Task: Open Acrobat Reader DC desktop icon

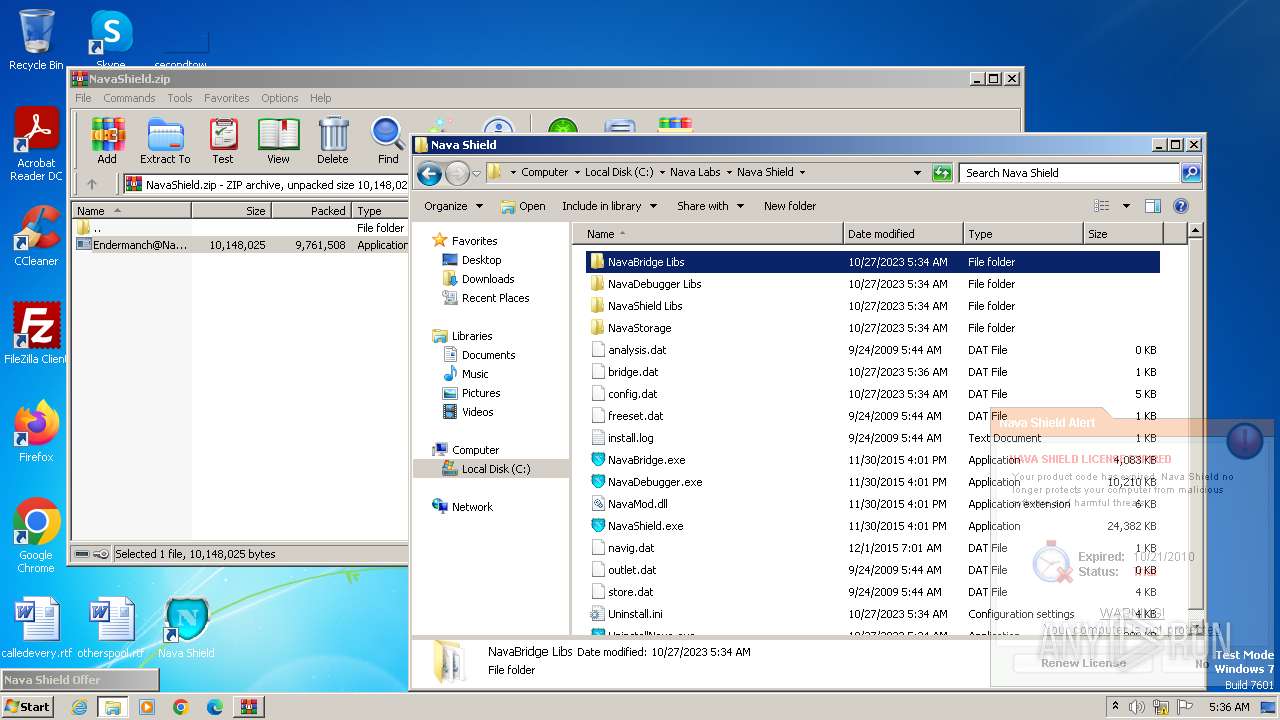Action: point(36,145)
